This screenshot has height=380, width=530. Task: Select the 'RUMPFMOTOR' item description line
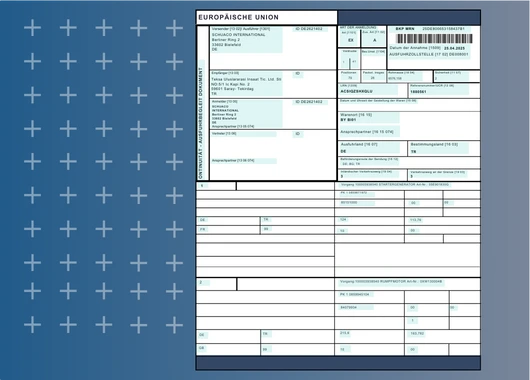[391, 282]
